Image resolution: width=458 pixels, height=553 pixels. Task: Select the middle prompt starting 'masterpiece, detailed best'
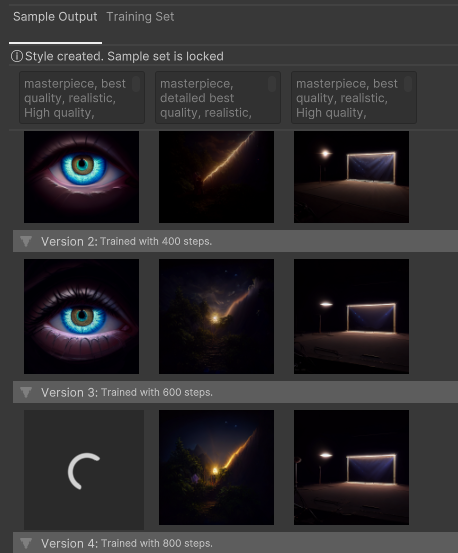click(218, 98)
